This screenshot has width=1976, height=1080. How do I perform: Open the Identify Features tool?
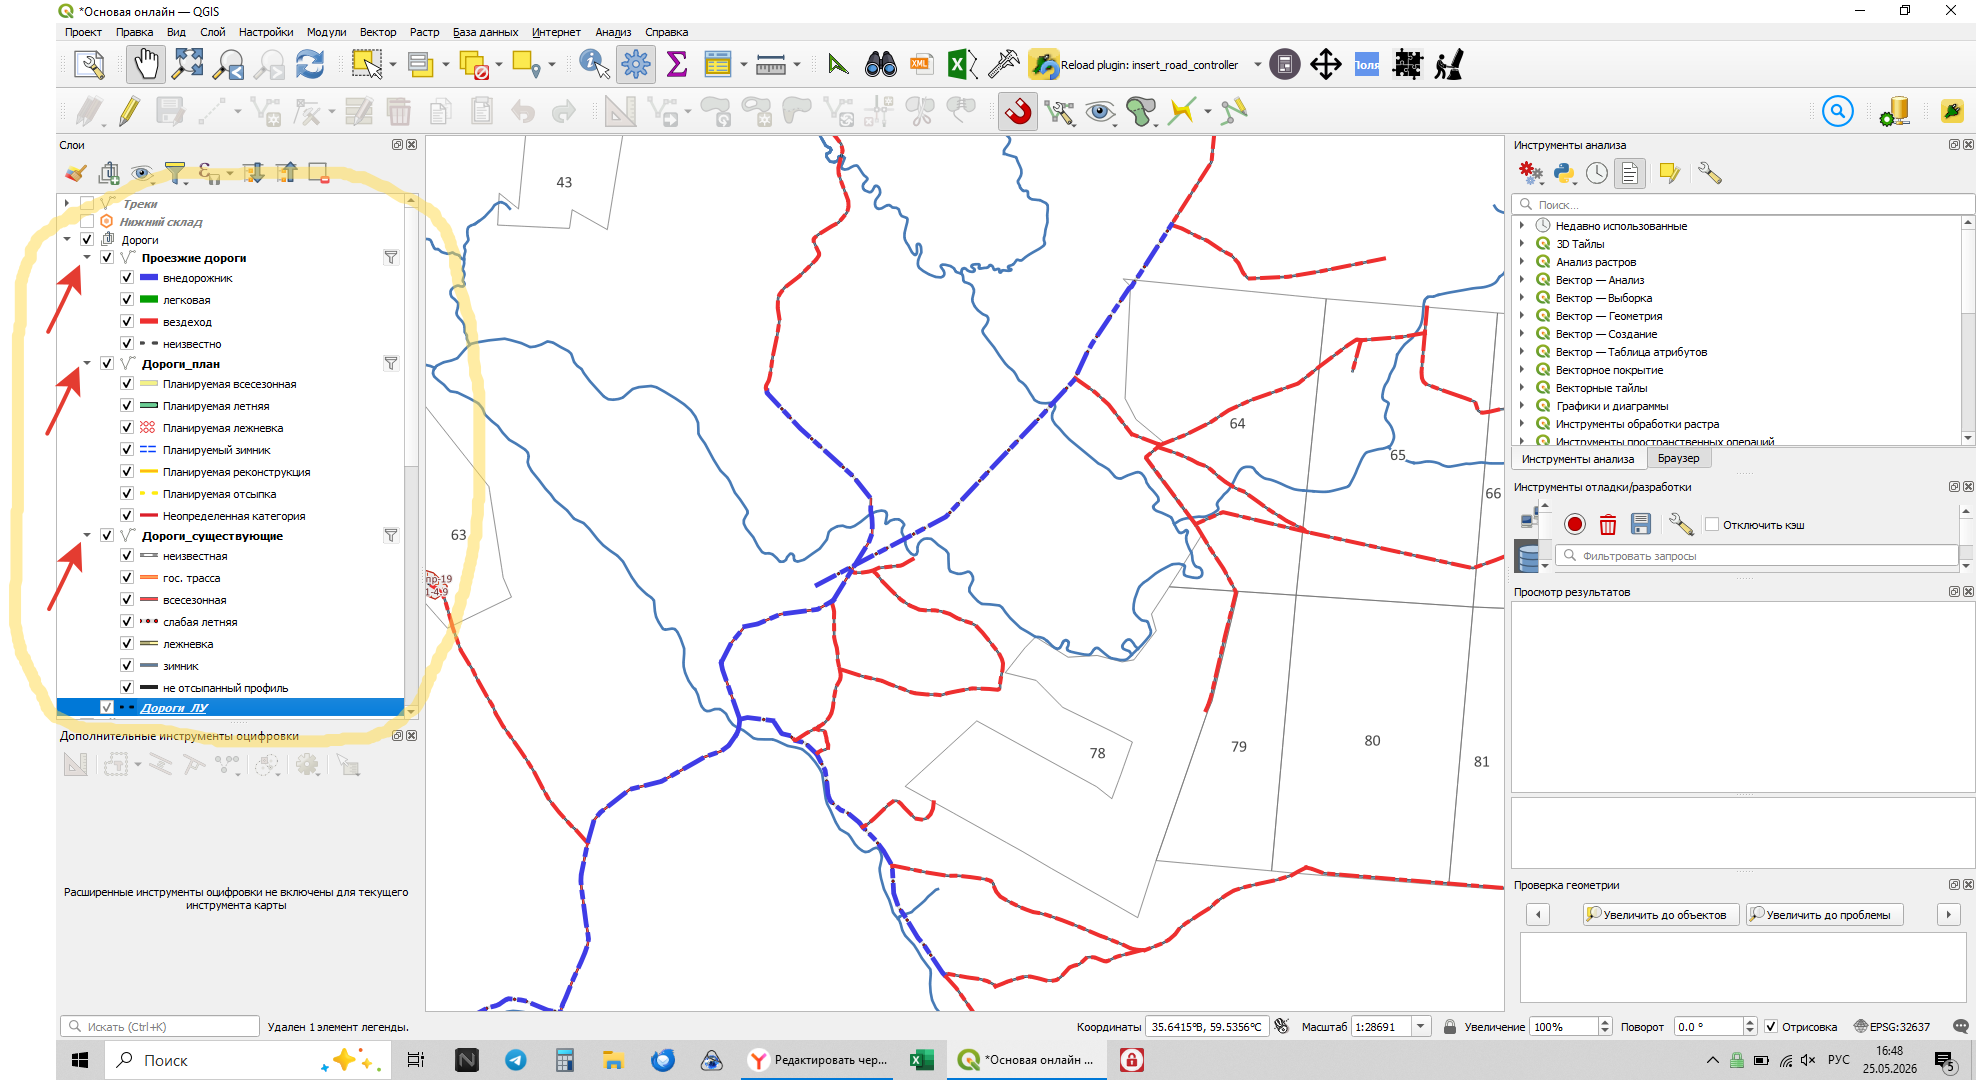pos(594,65)
